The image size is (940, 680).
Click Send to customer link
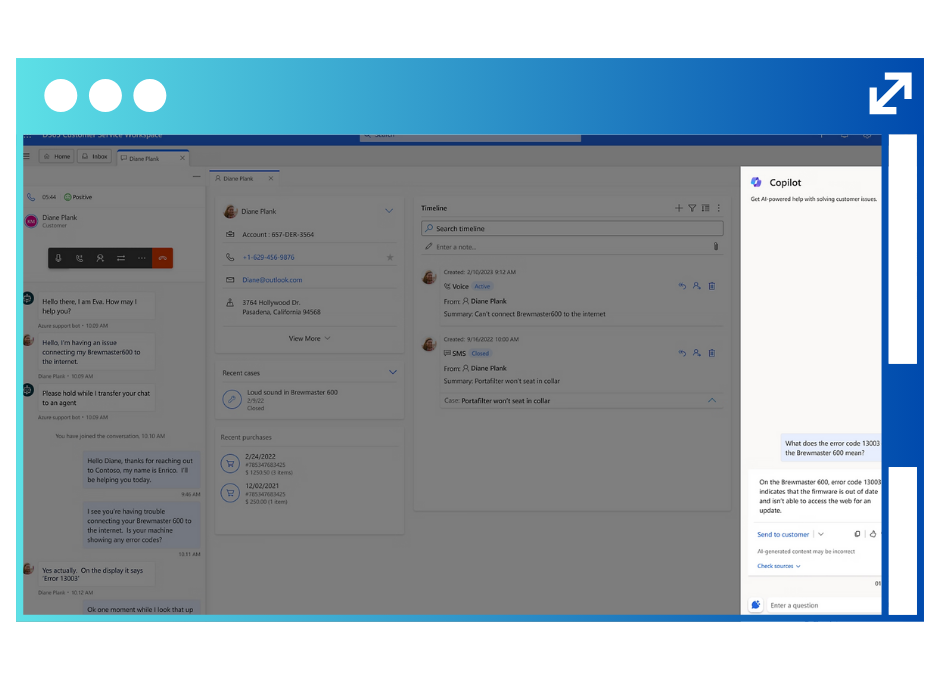783,534
